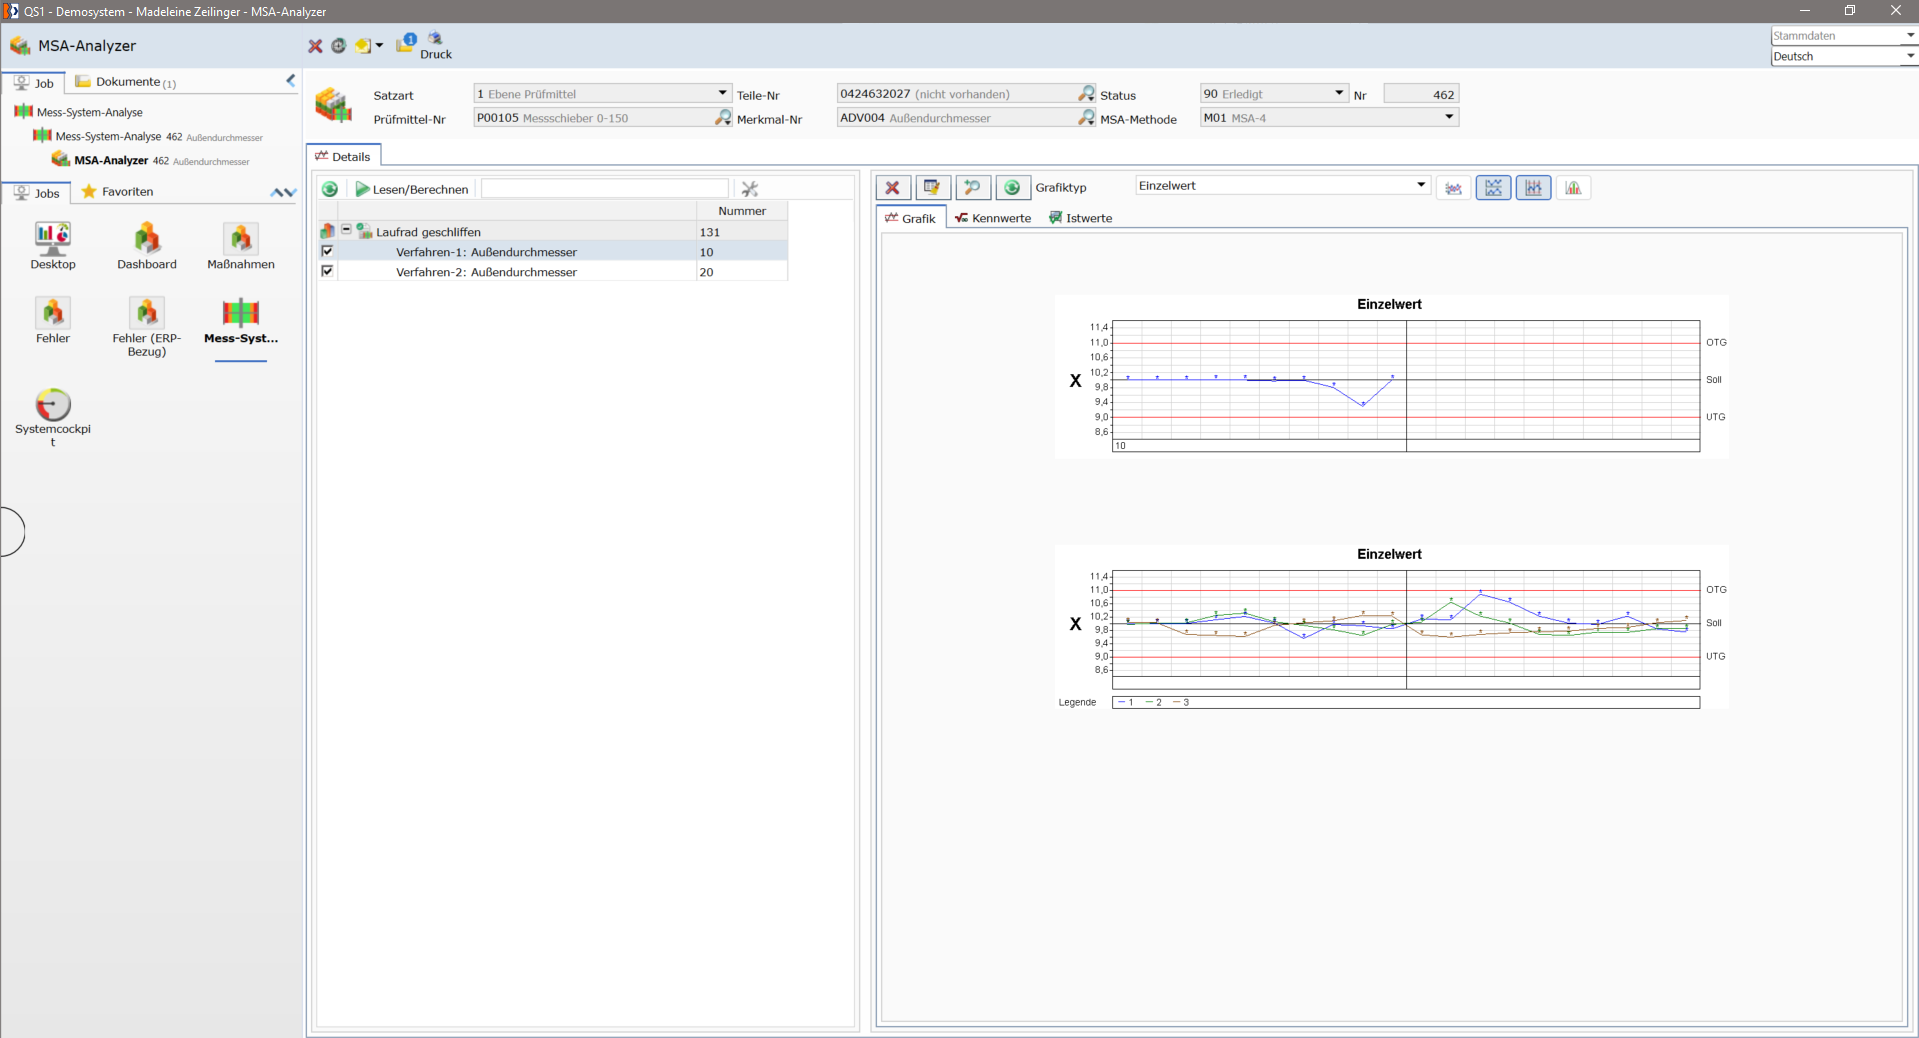Click the Nr field showing 462
The width and height of the screenshot is (1919, 1038).
[1421, 94]
